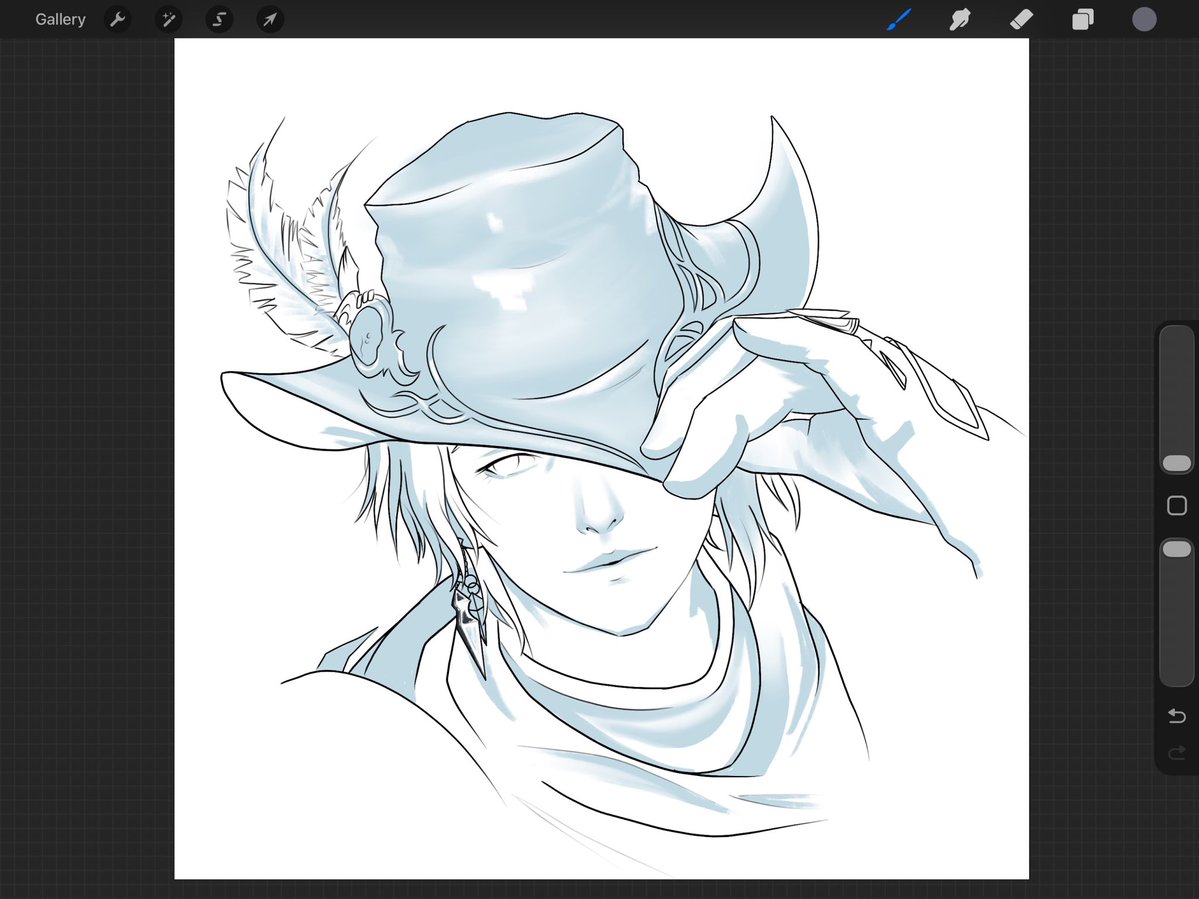Activate the Transform arrow tool
Image resolution: width=1199 pixels, height=899 pixels.
pos(270,19)
